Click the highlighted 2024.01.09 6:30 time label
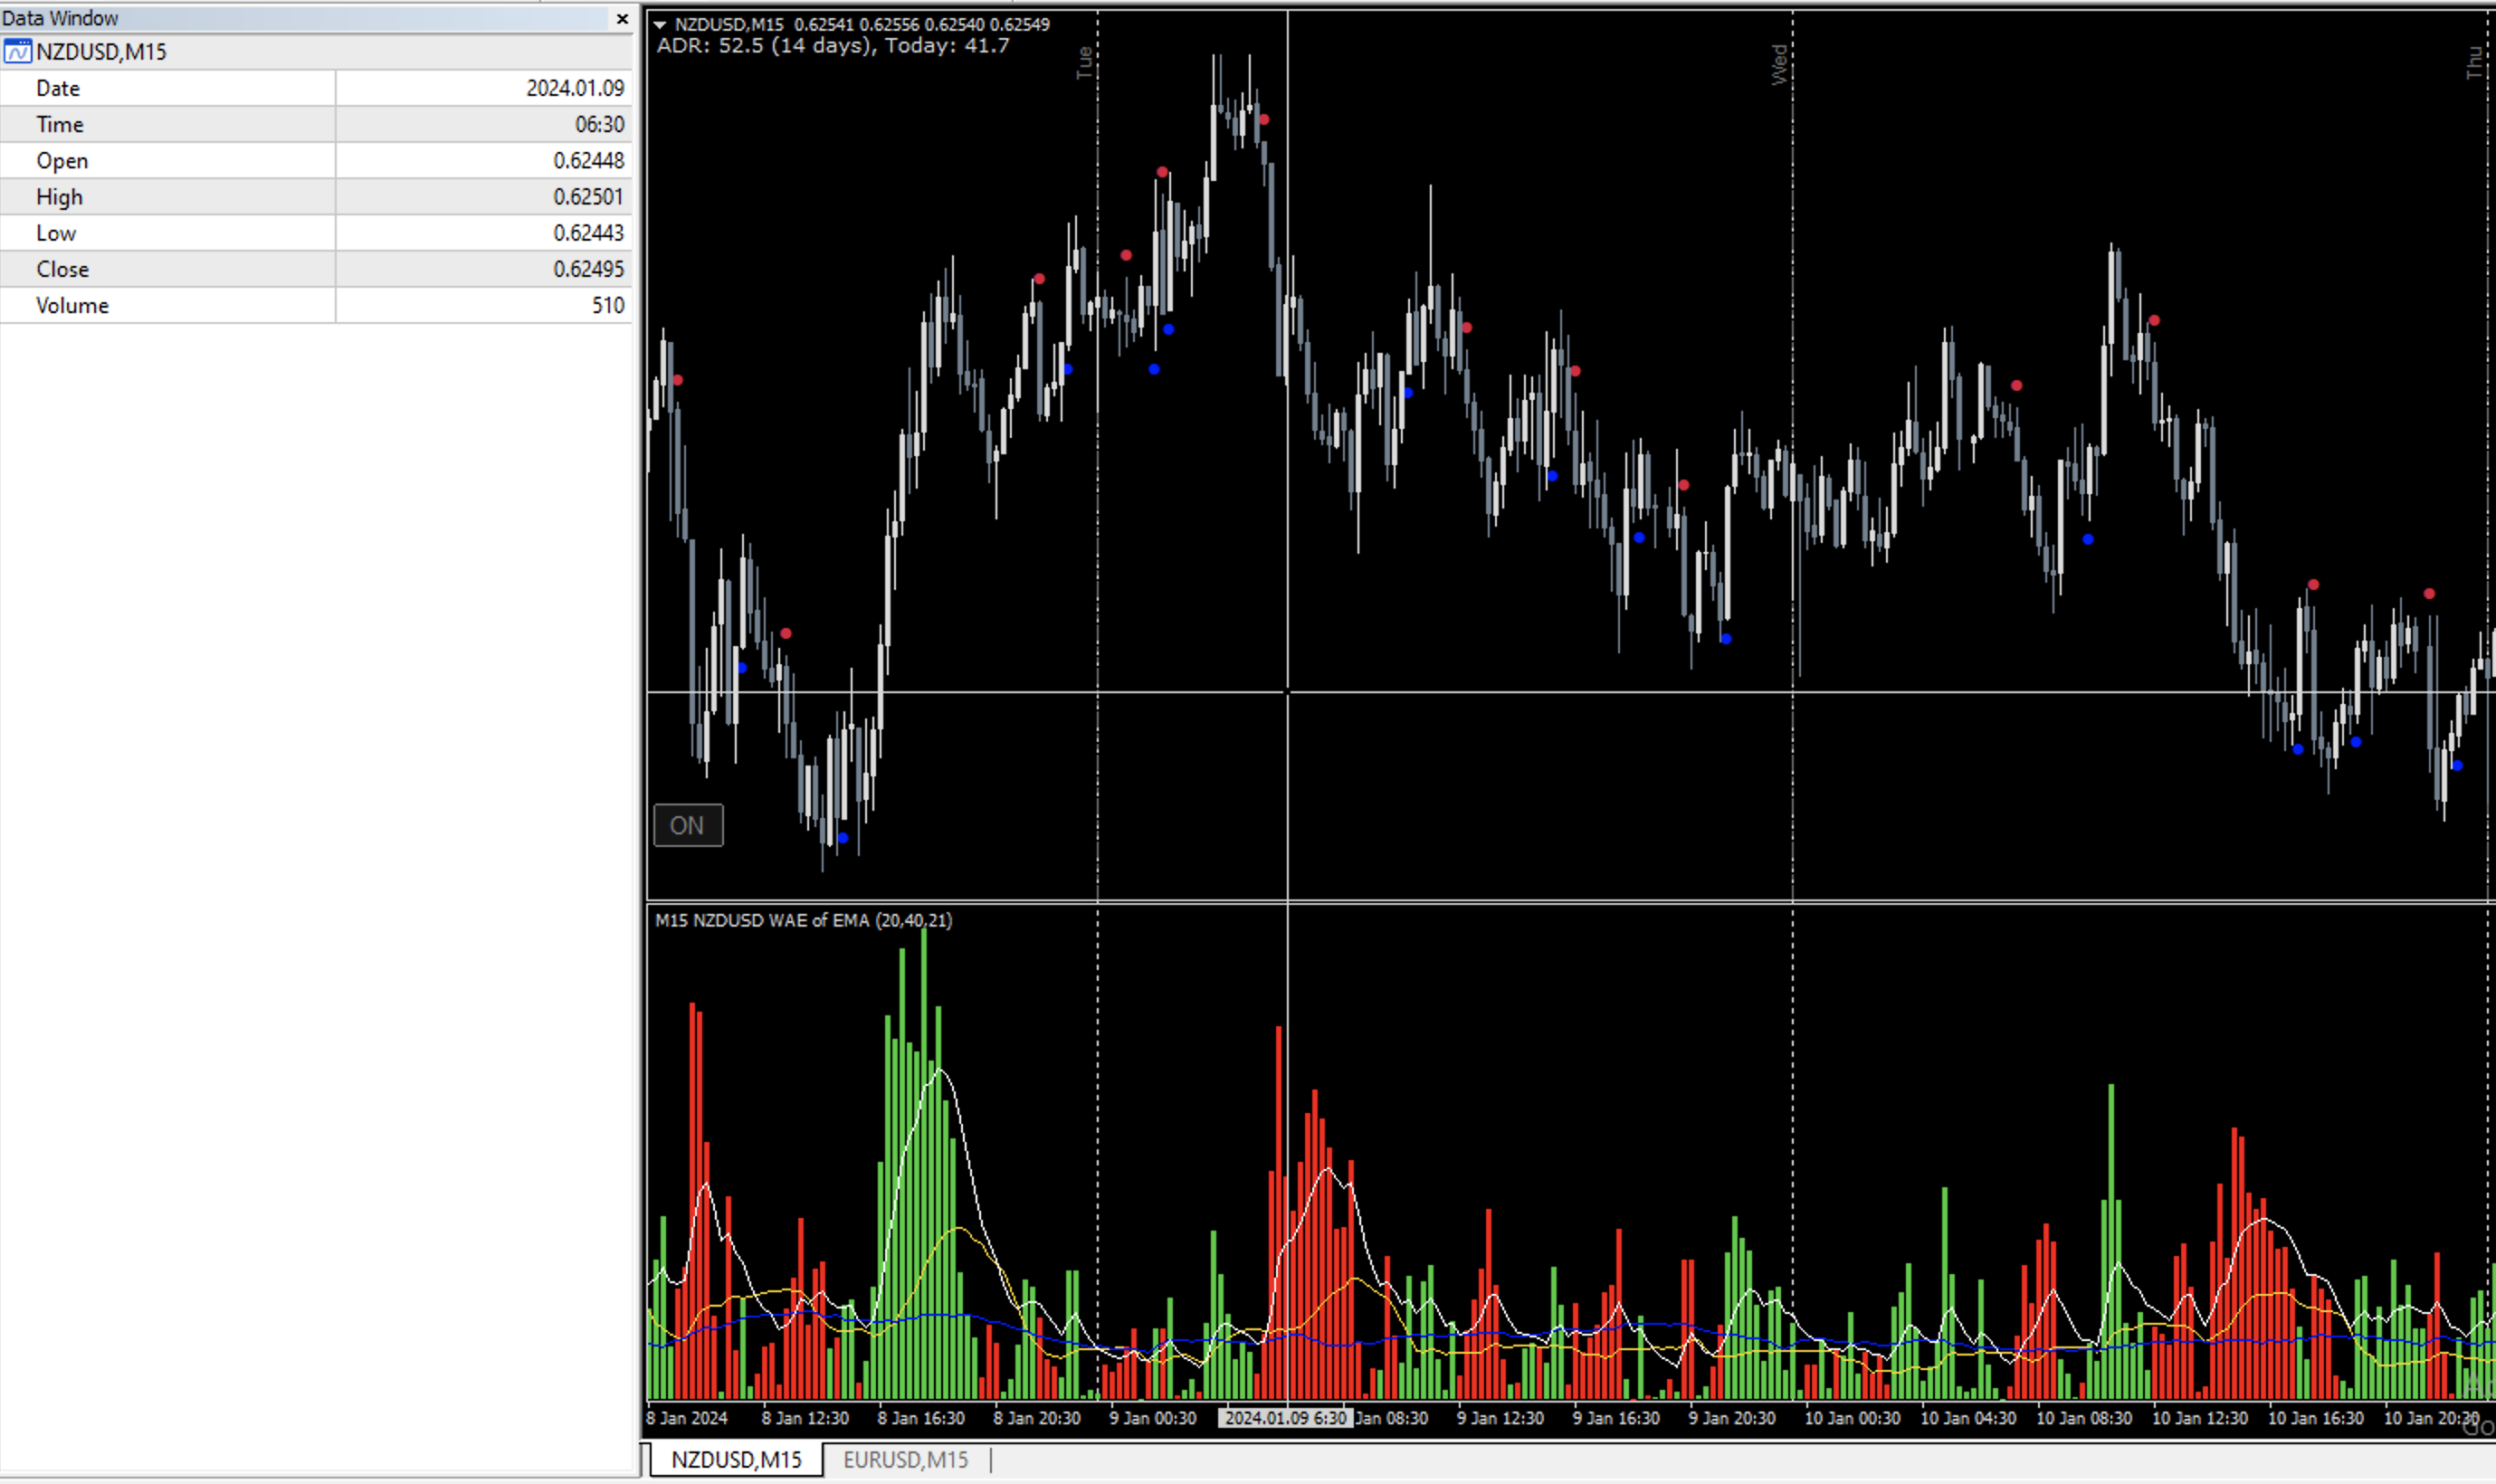 tap(1285, 1418)
